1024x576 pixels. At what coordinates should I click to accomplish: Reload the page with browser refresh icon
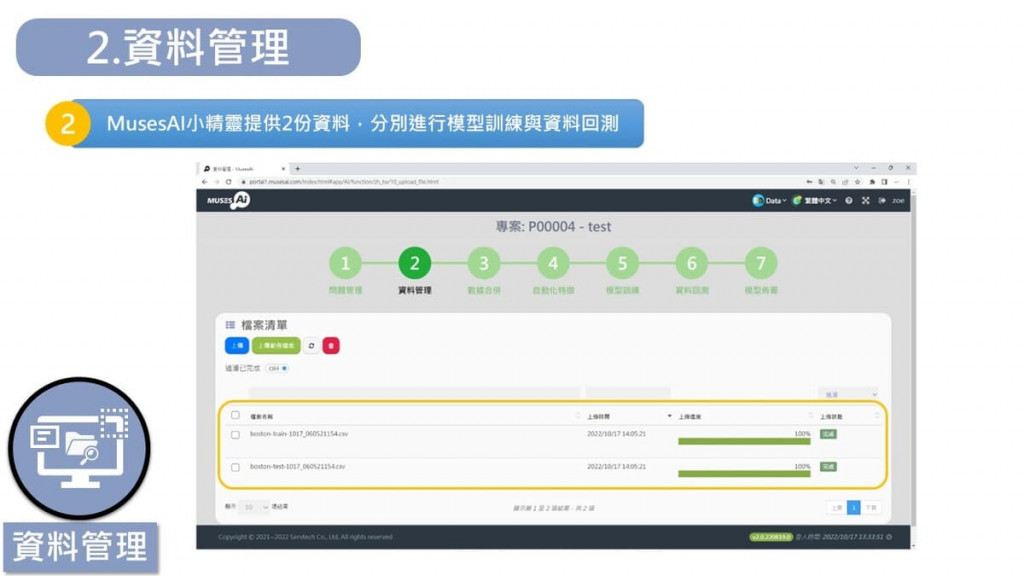tap(229, 182)
